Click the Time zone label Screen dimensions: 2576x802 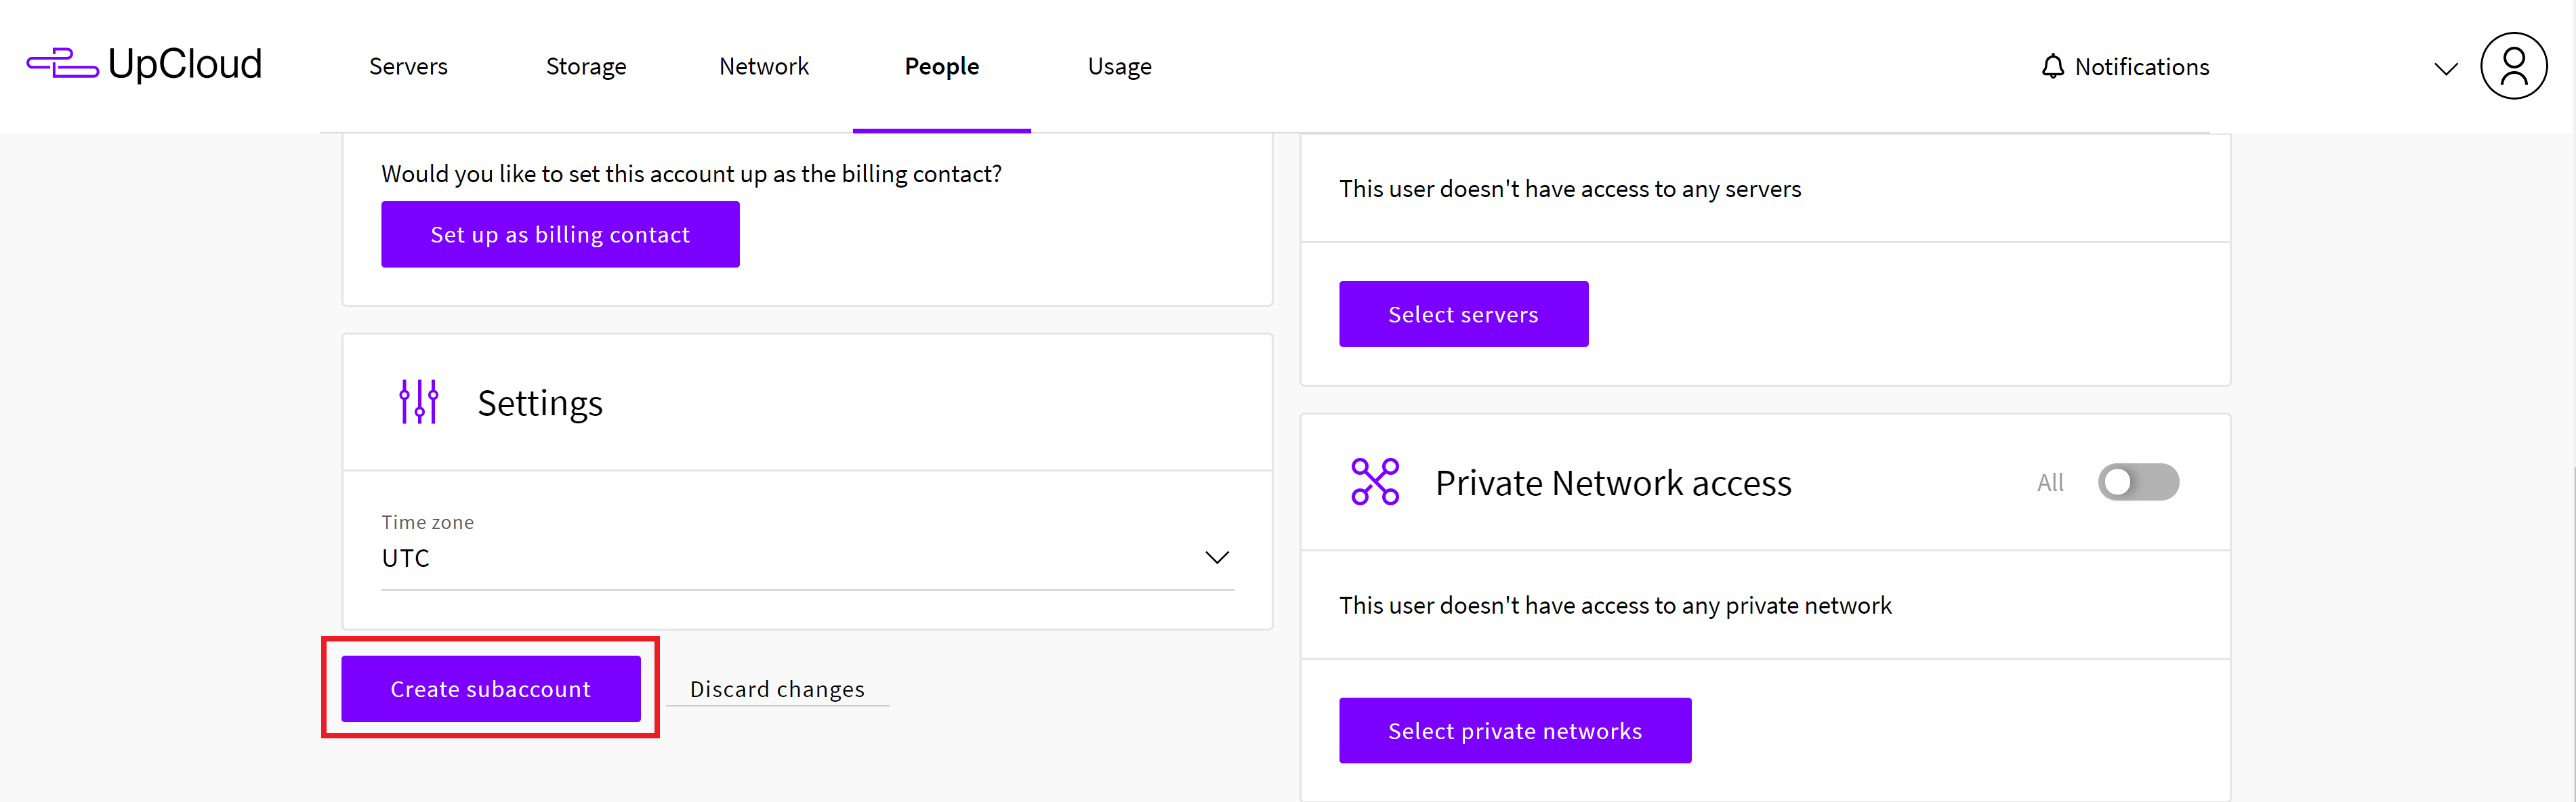coord(428,522)
